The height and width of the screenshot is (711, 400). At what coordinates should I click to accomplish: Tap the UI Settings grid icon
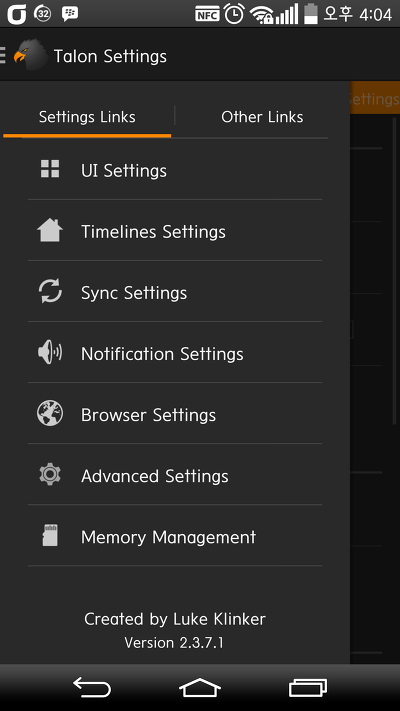click(50, 169)
